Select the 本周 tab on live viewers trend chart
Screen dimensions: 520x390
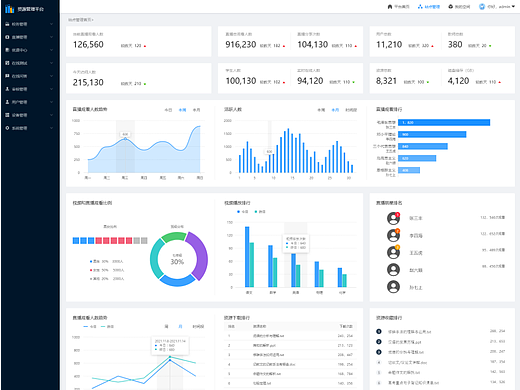(182, 110)
